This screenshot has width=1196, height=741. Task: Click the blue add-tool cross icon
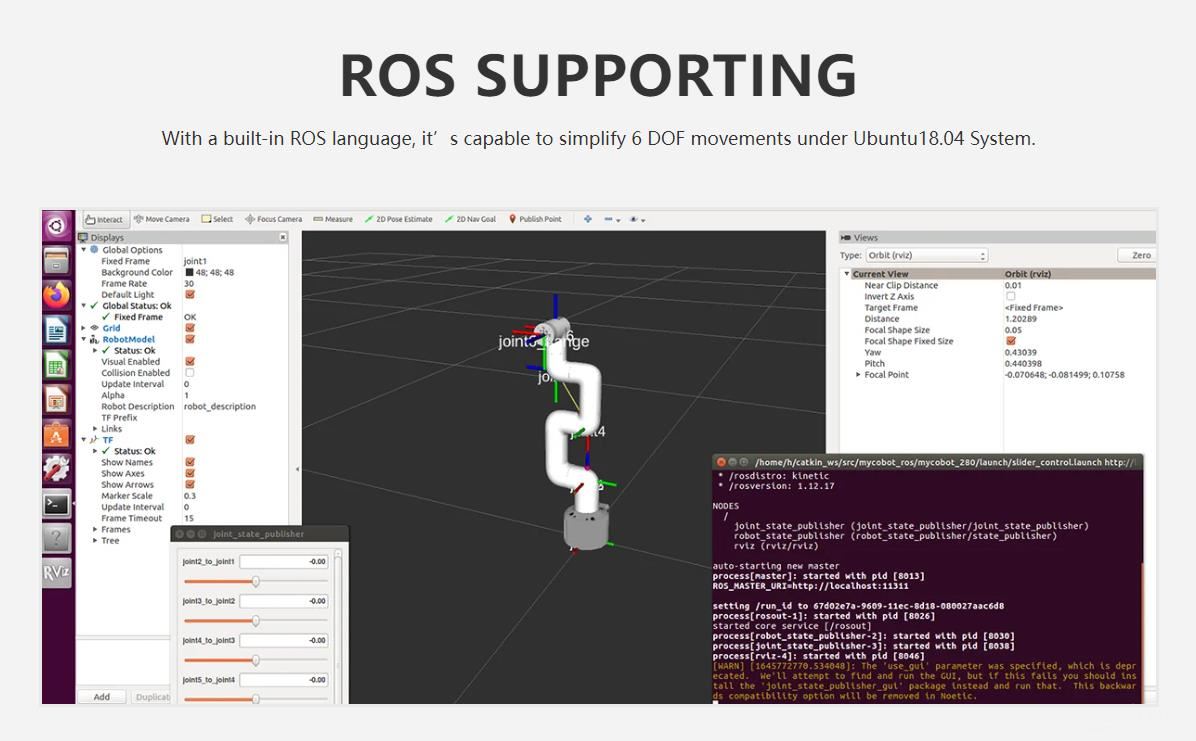click(x=587, y=219)
